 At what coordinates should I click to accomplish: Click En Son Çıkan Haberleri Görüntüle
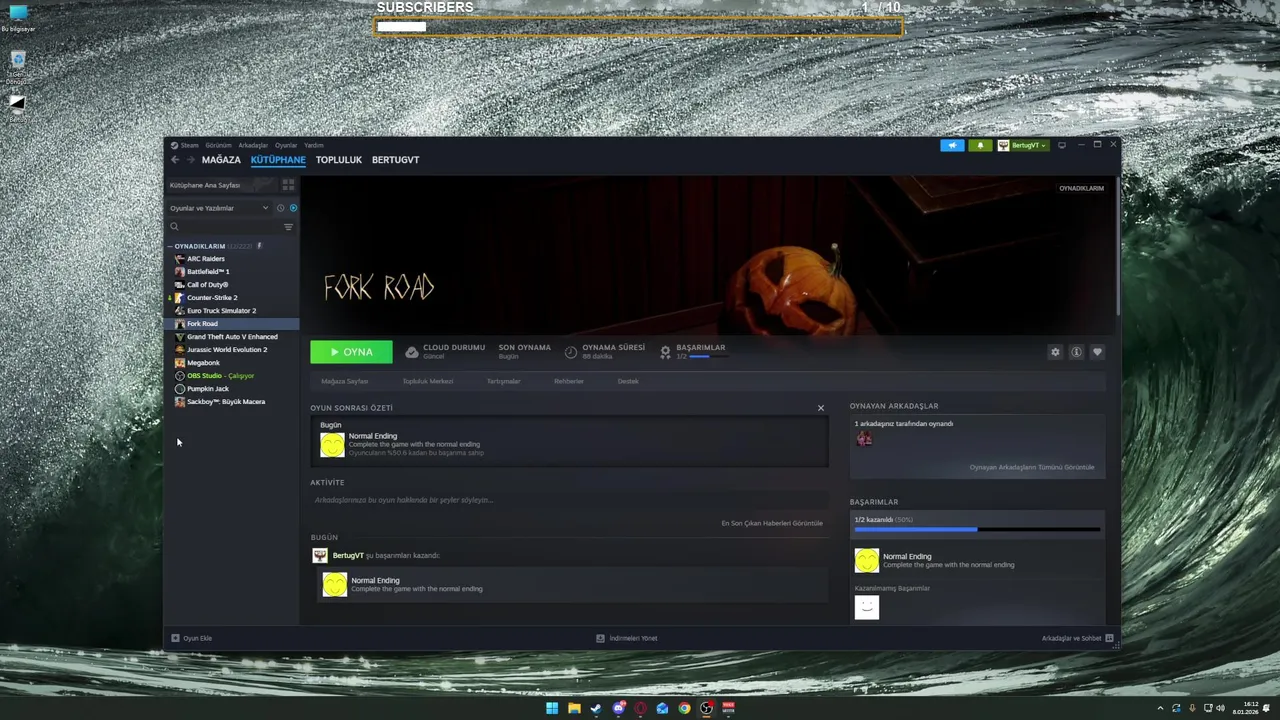coord(772,523)
